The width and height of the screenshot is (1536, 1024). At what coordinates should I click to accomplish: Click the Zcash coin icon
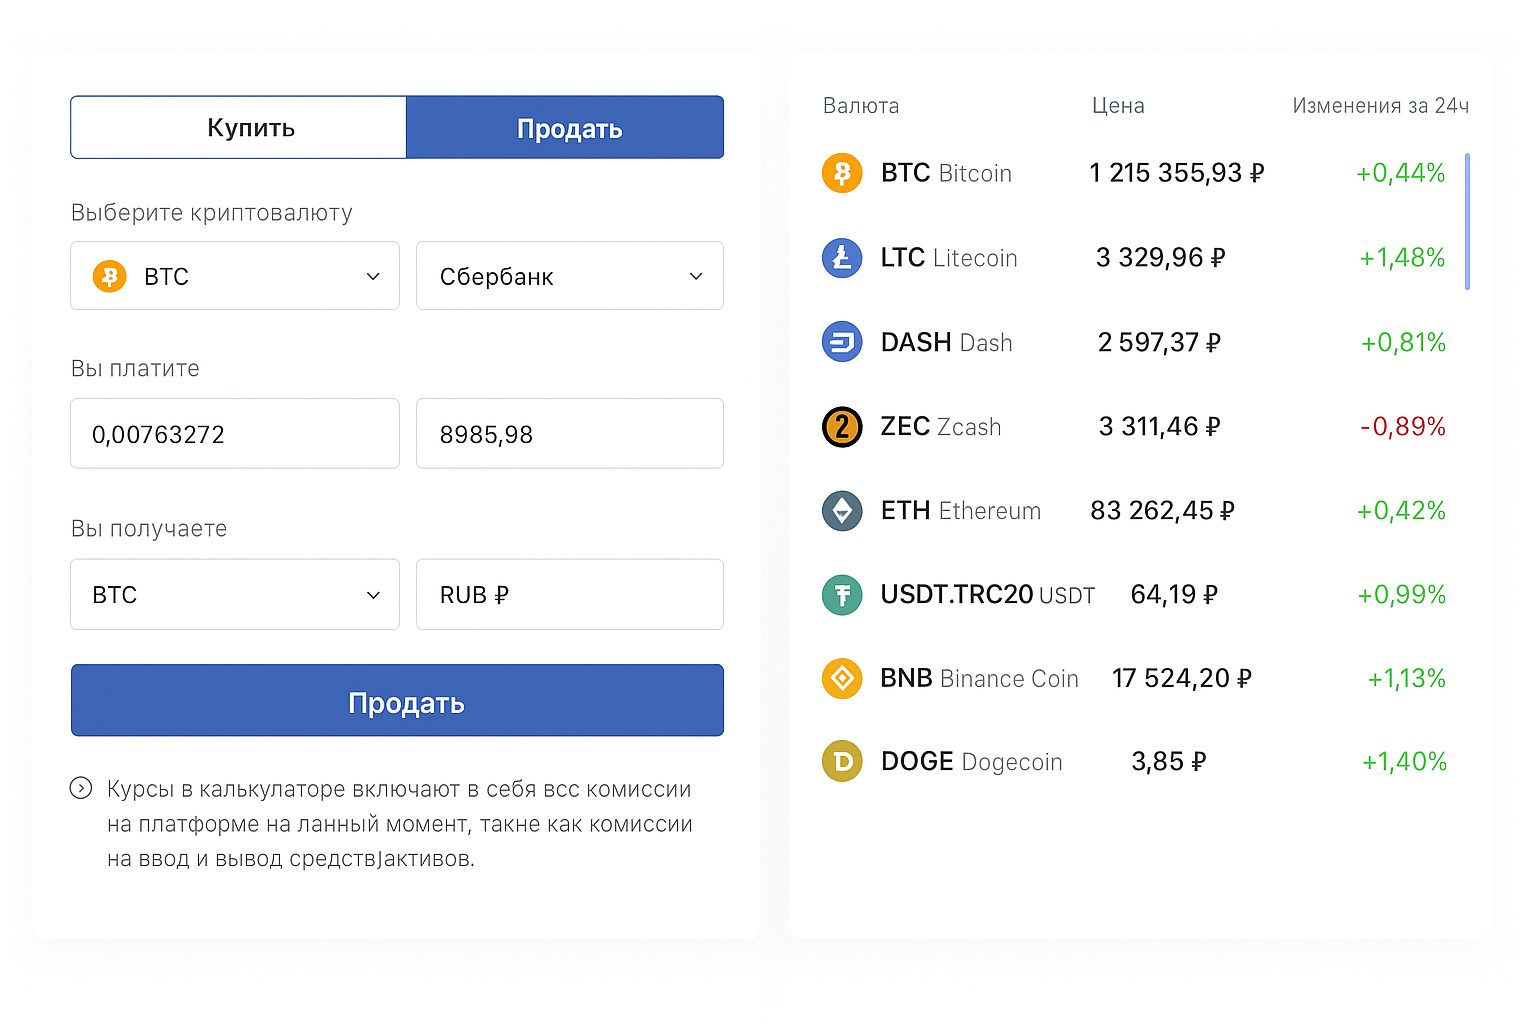(842, 427)
